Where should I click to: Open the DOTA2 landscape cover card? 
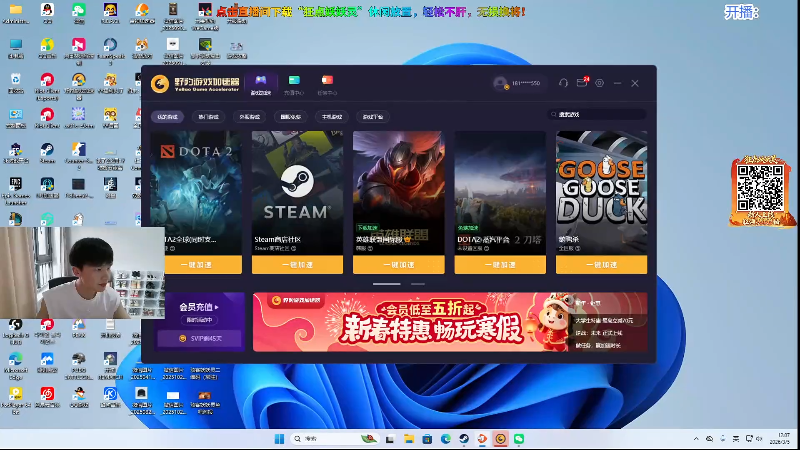[x=500, y=193]
